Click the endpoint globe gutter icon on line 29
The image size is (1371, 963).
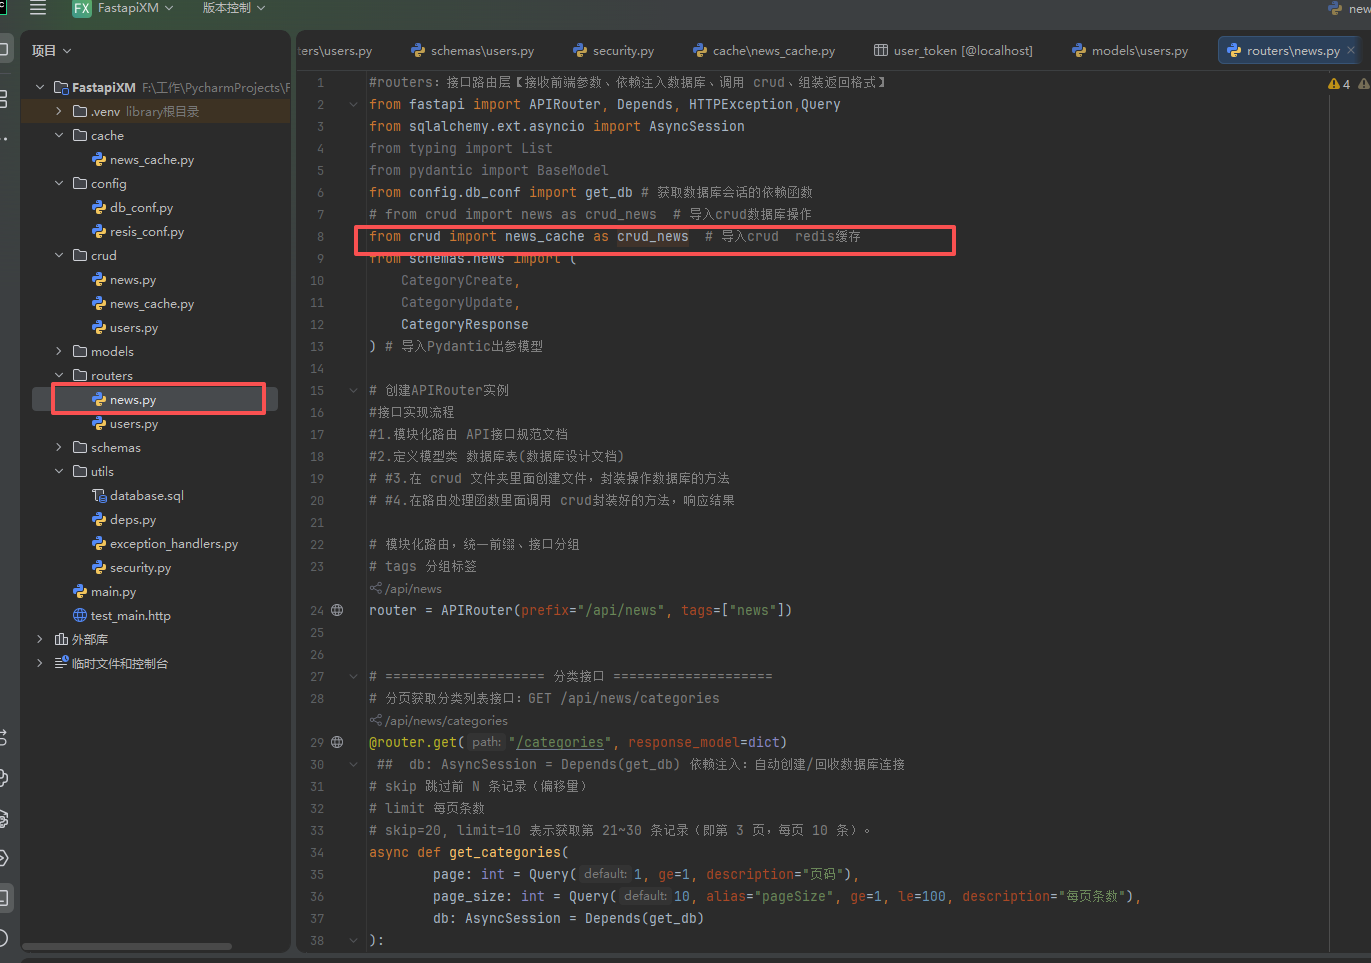tap(337, 742)
